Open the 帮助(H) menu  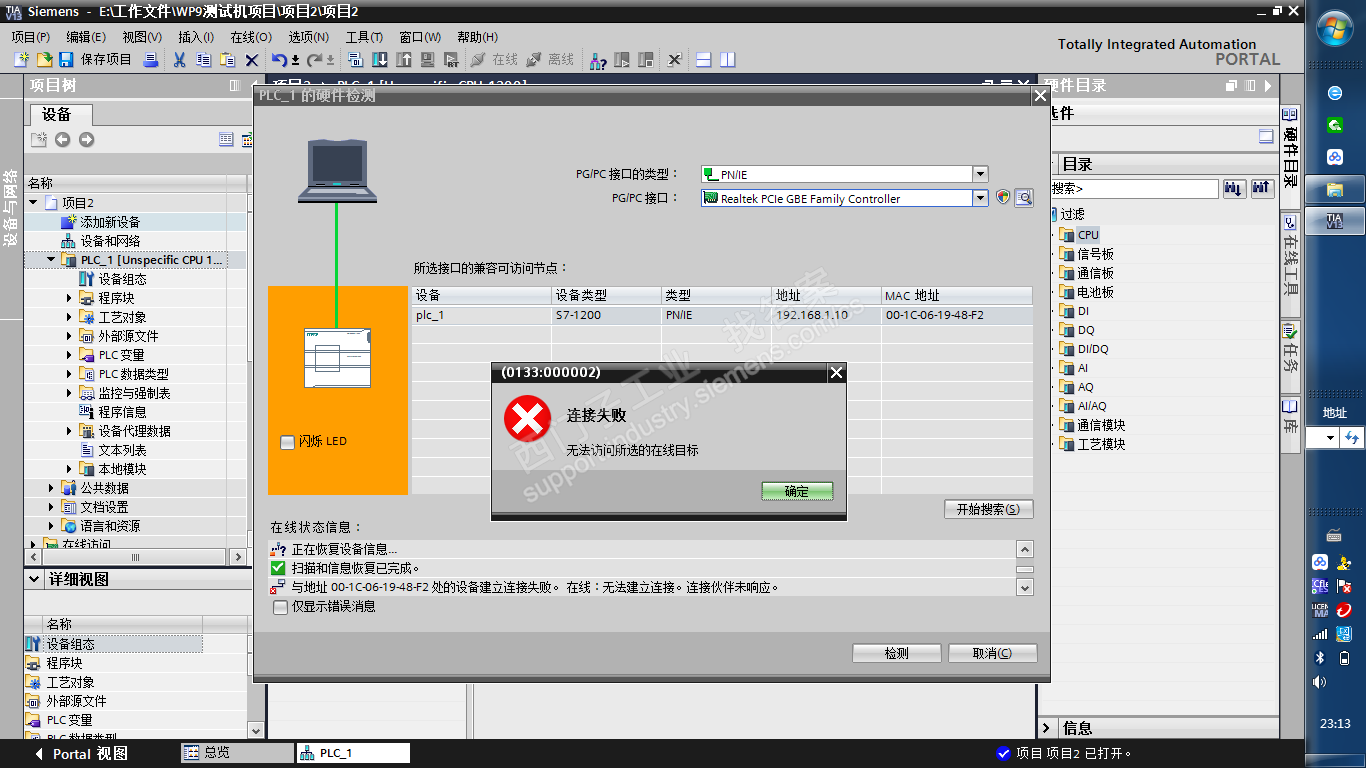coord(478,37)
